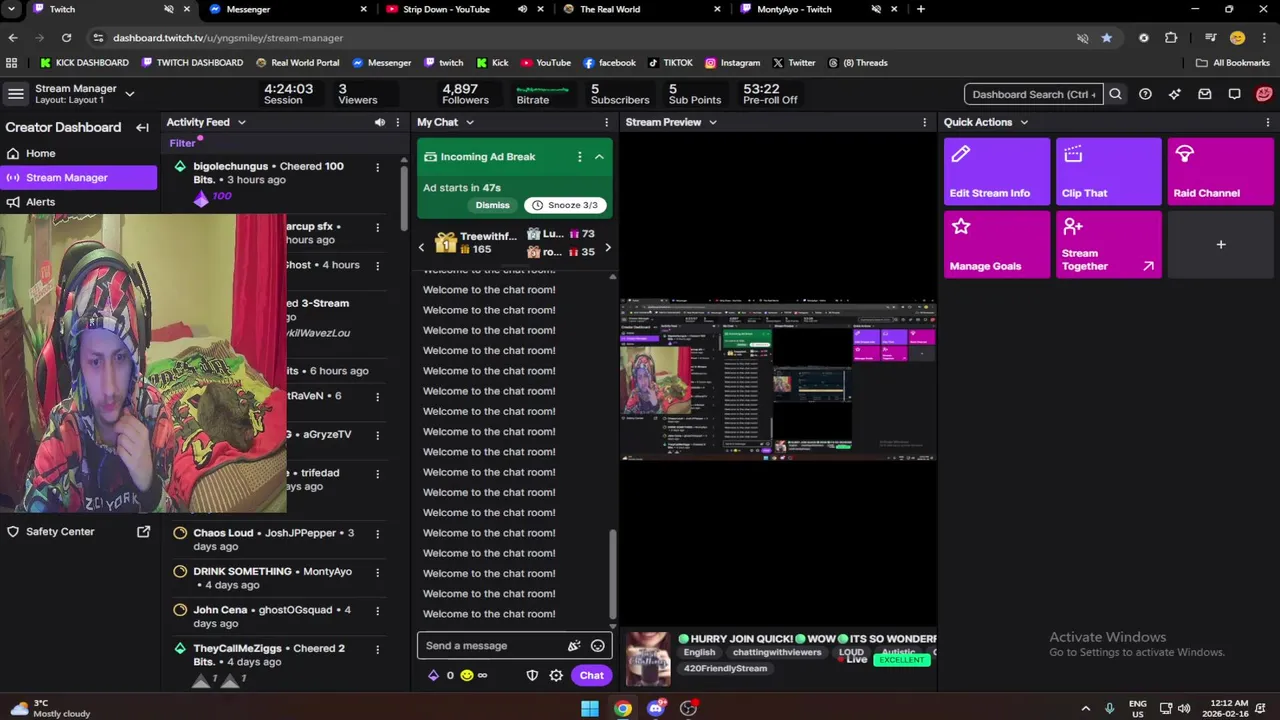The height and width of the screenshot is (720, 1280).
Task: Open channel points smiley balance
Action: pyautogui.click(x=466, y=675)
